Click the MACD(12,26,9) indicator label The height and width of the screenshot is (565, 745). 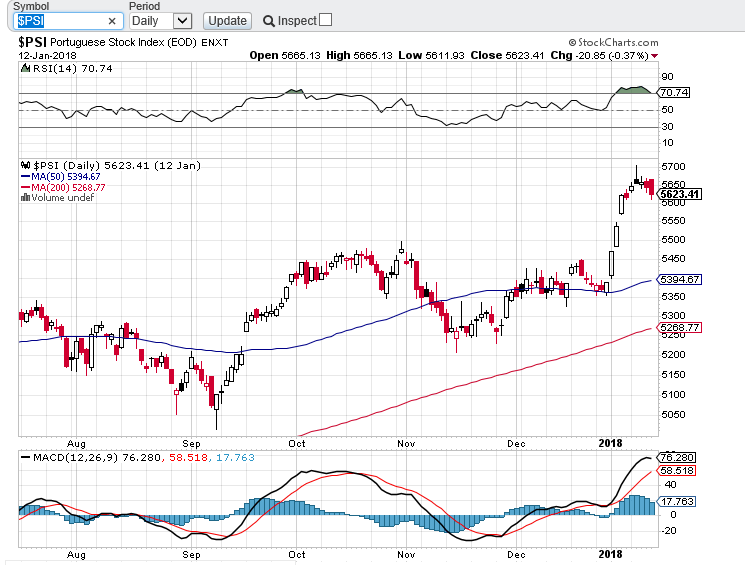click(x=75, y=458)
